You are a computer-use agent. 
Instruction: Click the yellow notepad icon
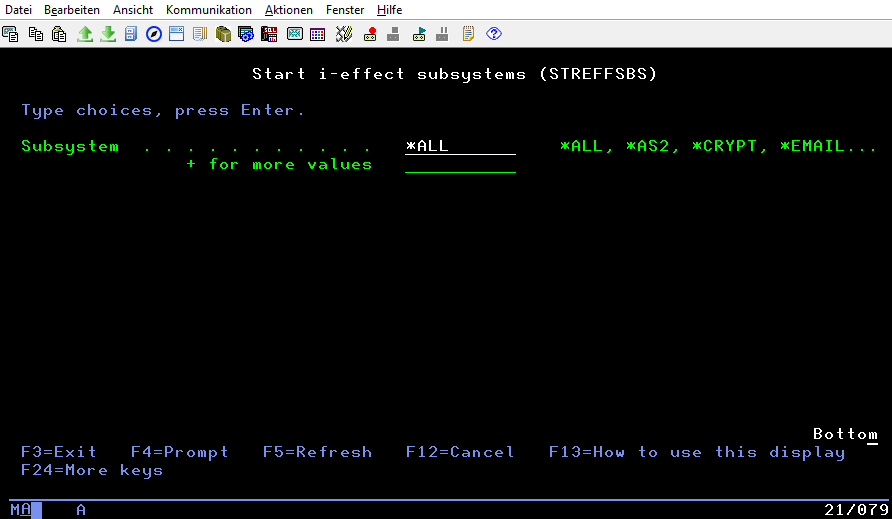[x=468, y=34]
